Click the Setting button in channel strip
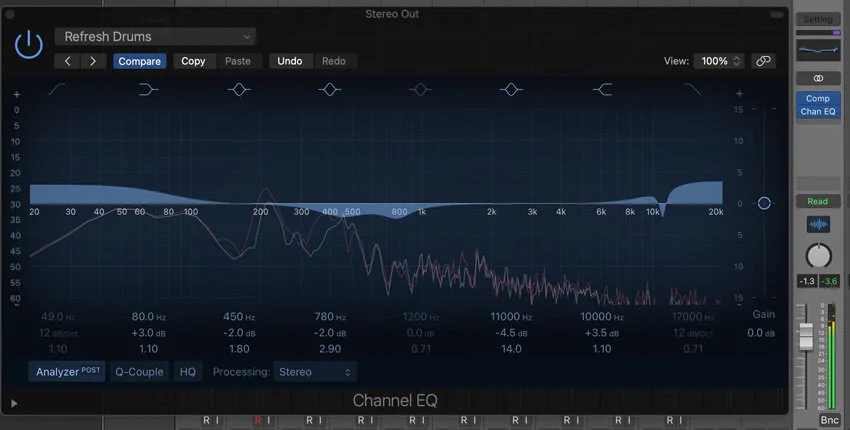The width and height of the screenshot is (850, 430). pos(818,20)
